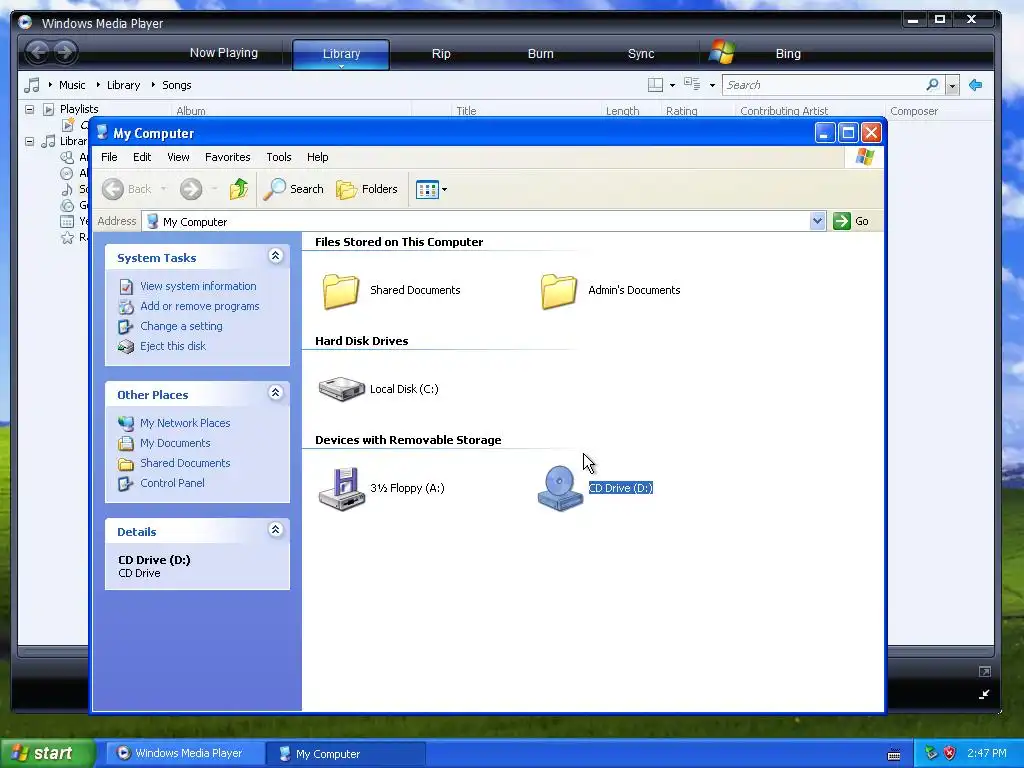Switch to the Rip tab
The image size is (1024, 768).
(441, 54)
